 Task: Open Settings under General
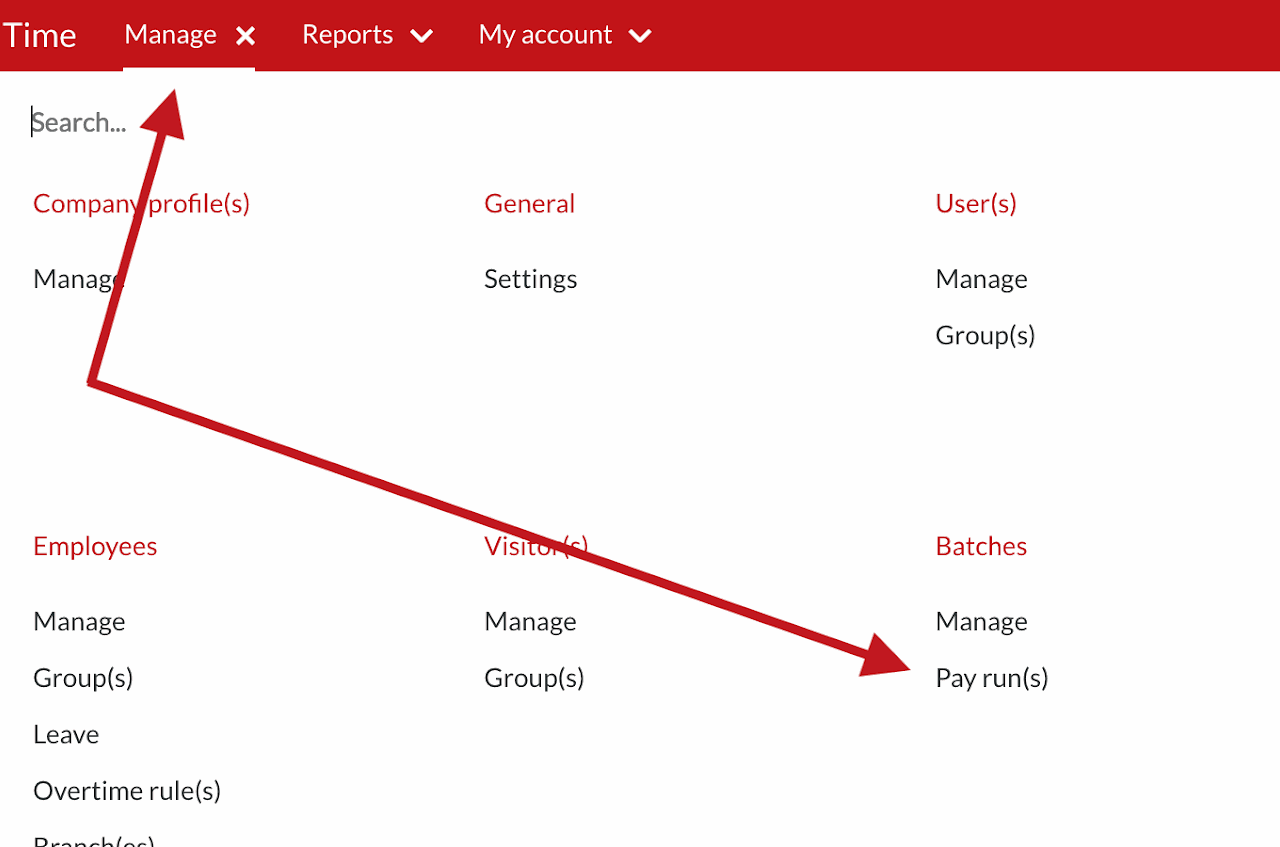530,279
